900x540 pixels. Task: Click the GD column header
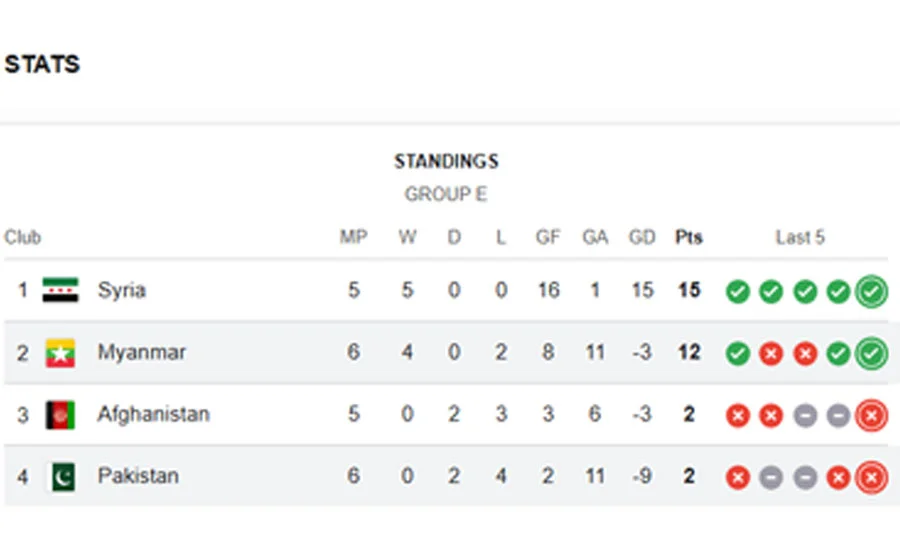click(x=642, y=238)
